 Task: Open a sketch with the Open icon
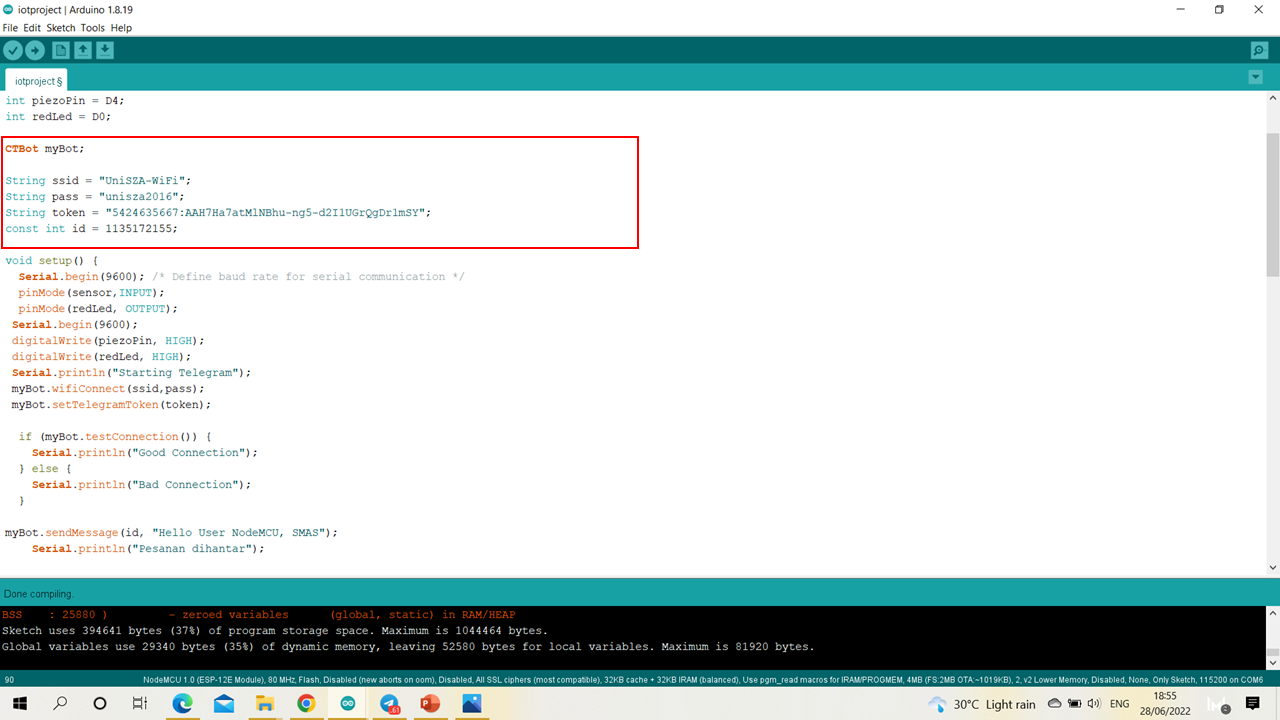pos(83,50)
